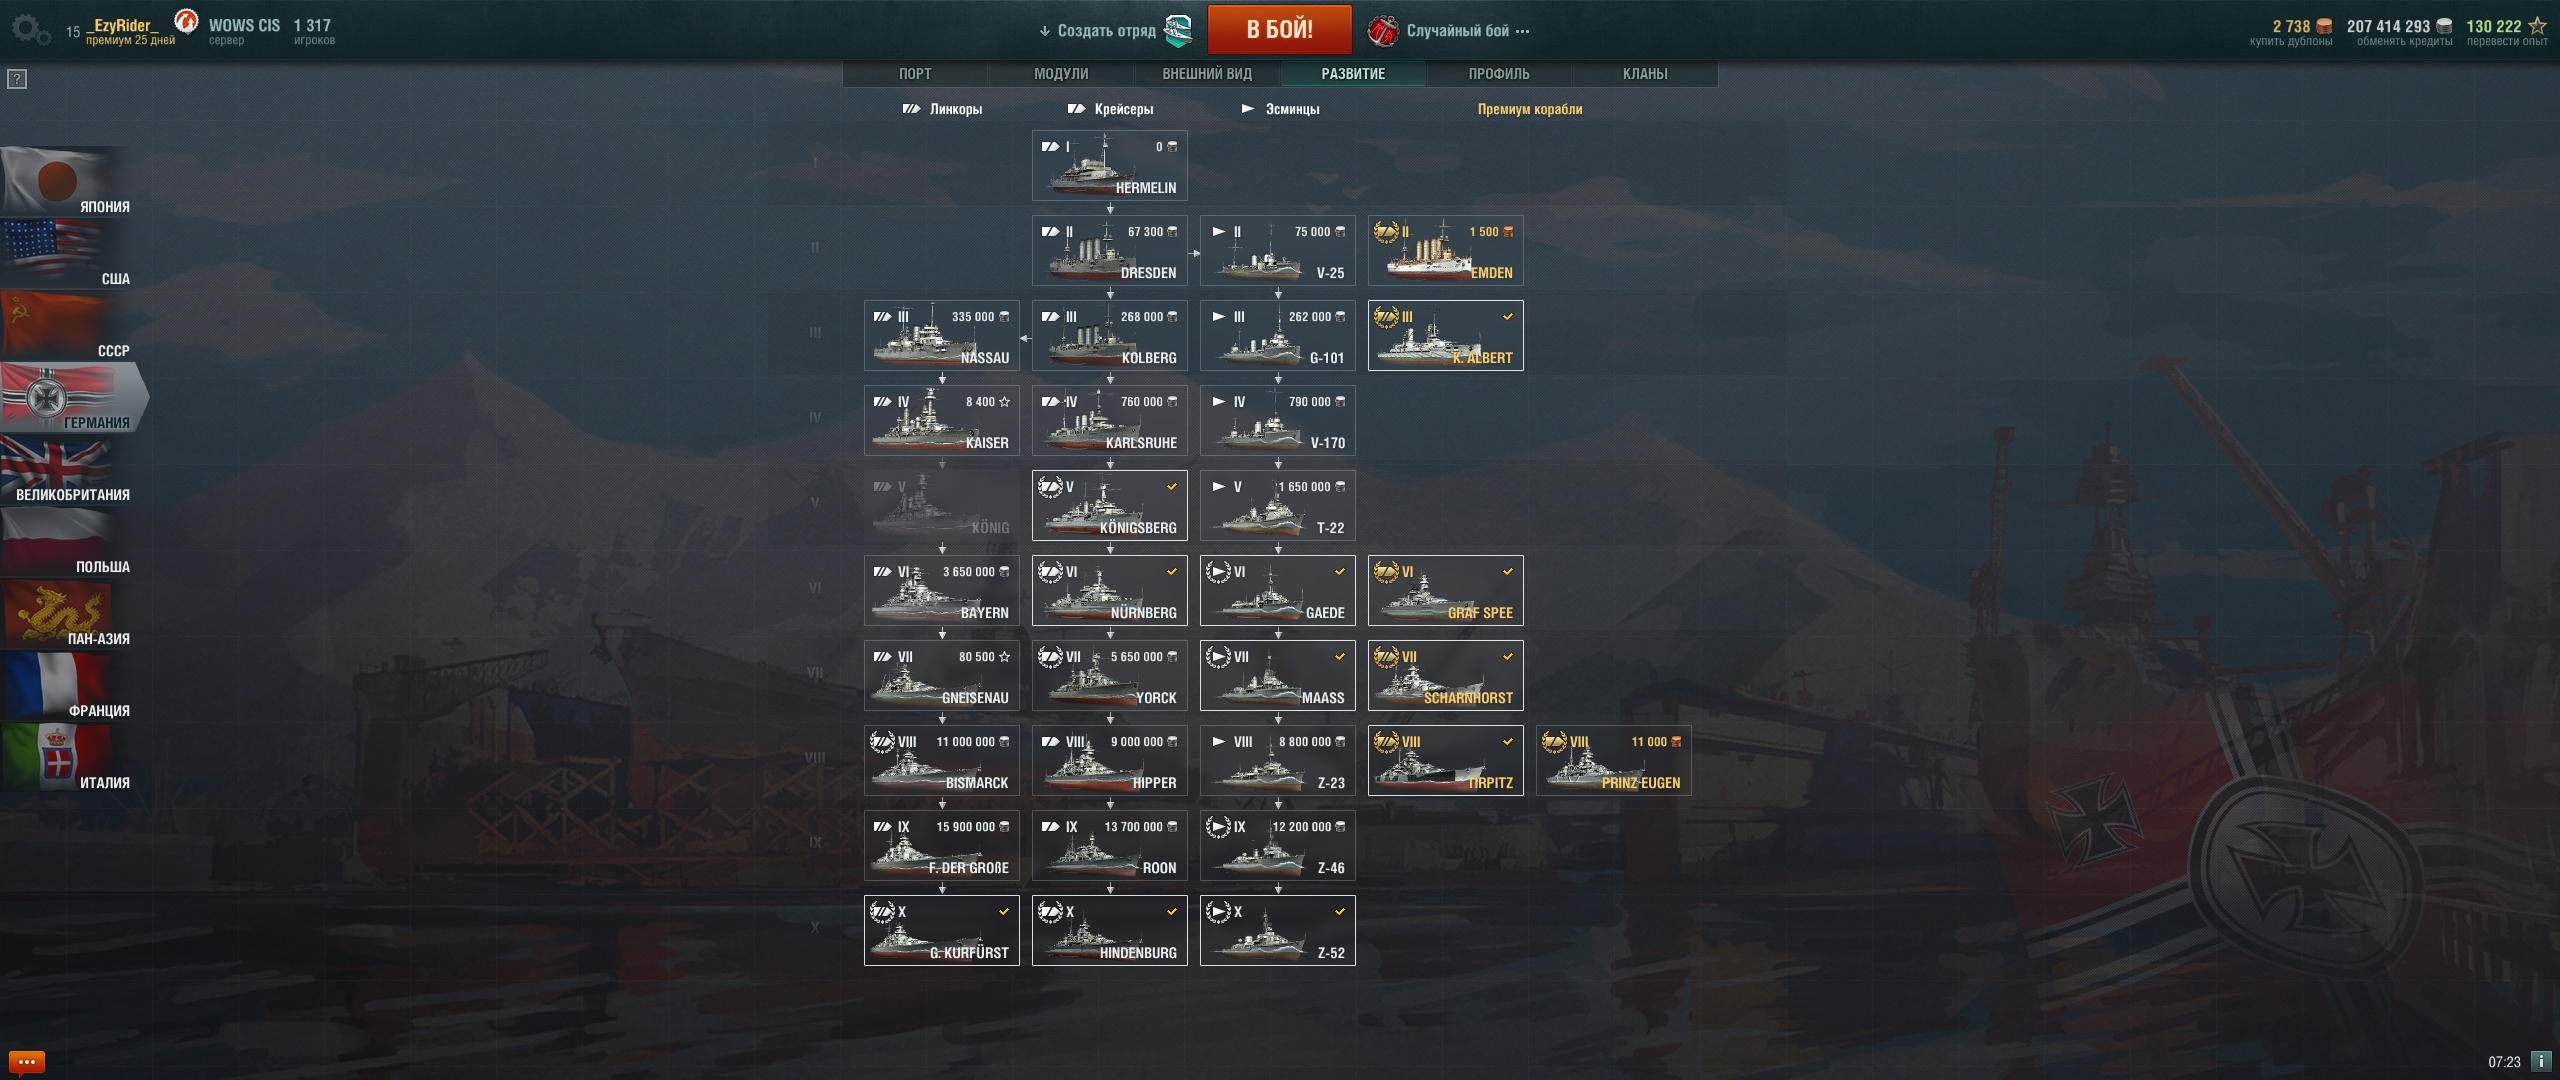The height and width of the screenshot is (1080, 2560).
Task: Open the ПРОФИЛЬ tab
Action: (1499, 74)
